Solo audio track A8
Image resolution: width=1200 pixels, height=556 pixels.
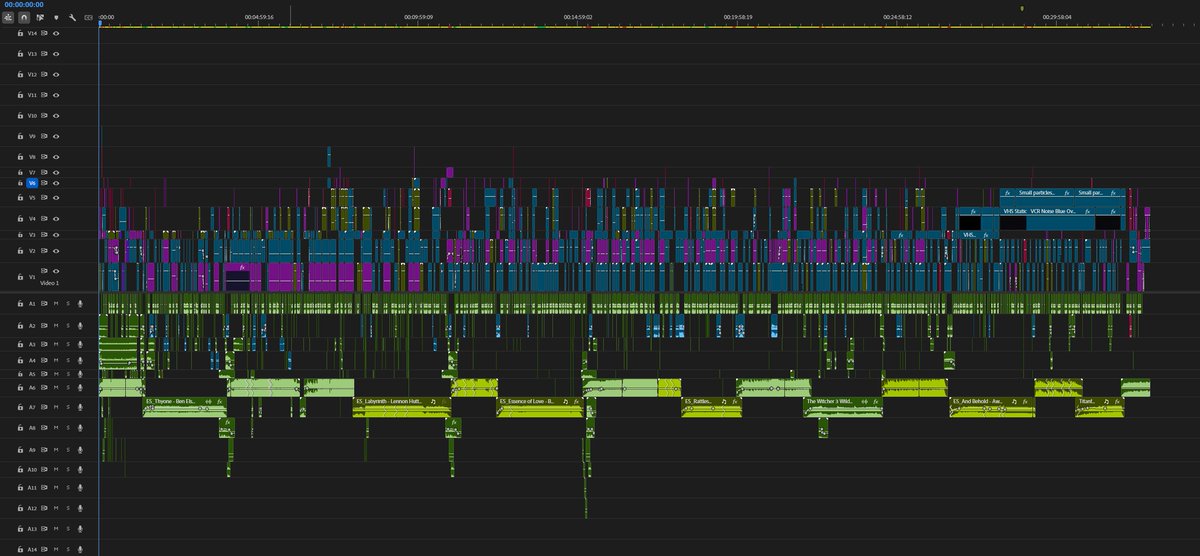pyautogui.click(x=68, y=428)
